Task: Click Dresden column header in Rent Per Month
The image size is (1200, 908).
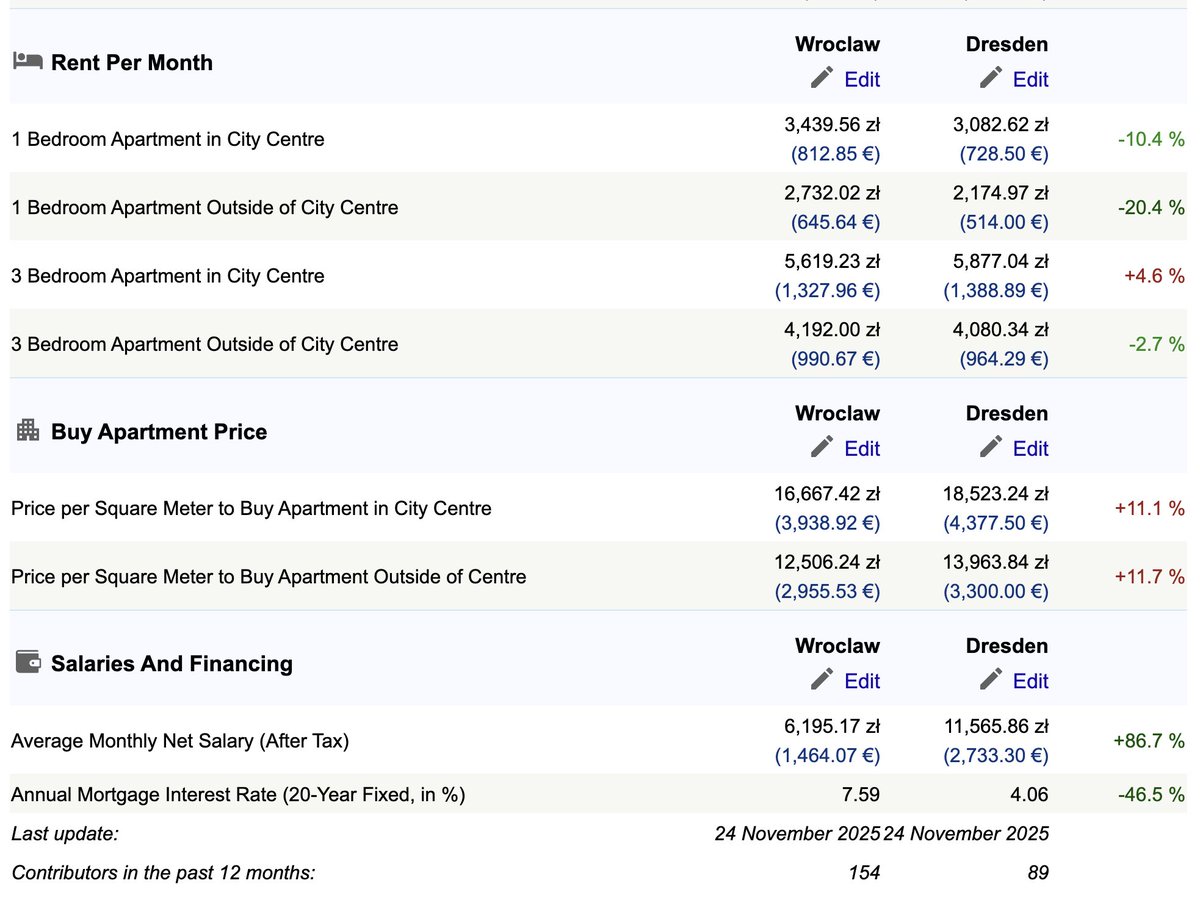Action: point(1007,44)
